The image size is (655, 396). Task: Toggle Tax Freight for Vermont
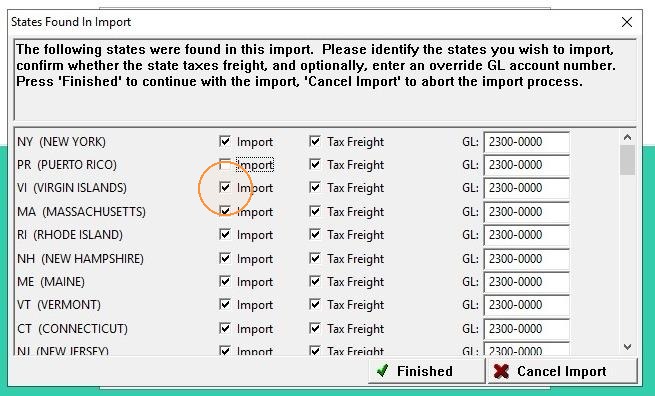click(315, 305)
